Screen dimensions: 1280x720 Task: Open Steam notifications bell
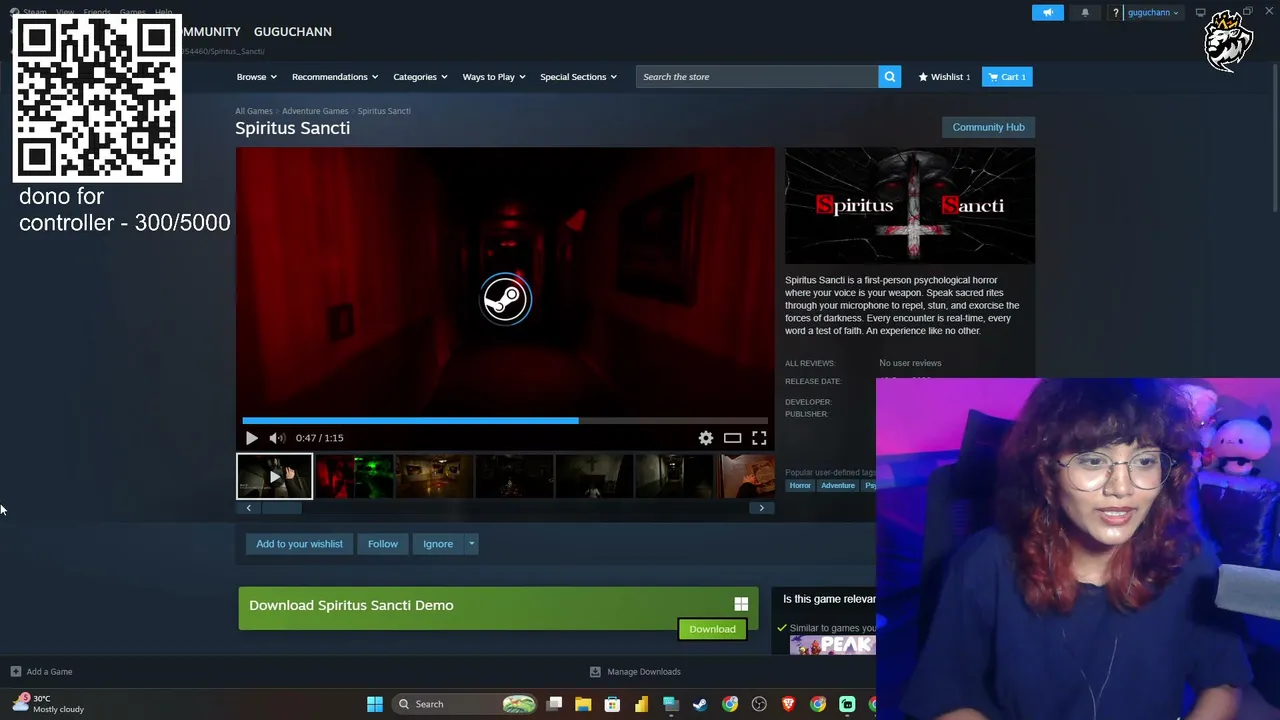coord(1085,13)
